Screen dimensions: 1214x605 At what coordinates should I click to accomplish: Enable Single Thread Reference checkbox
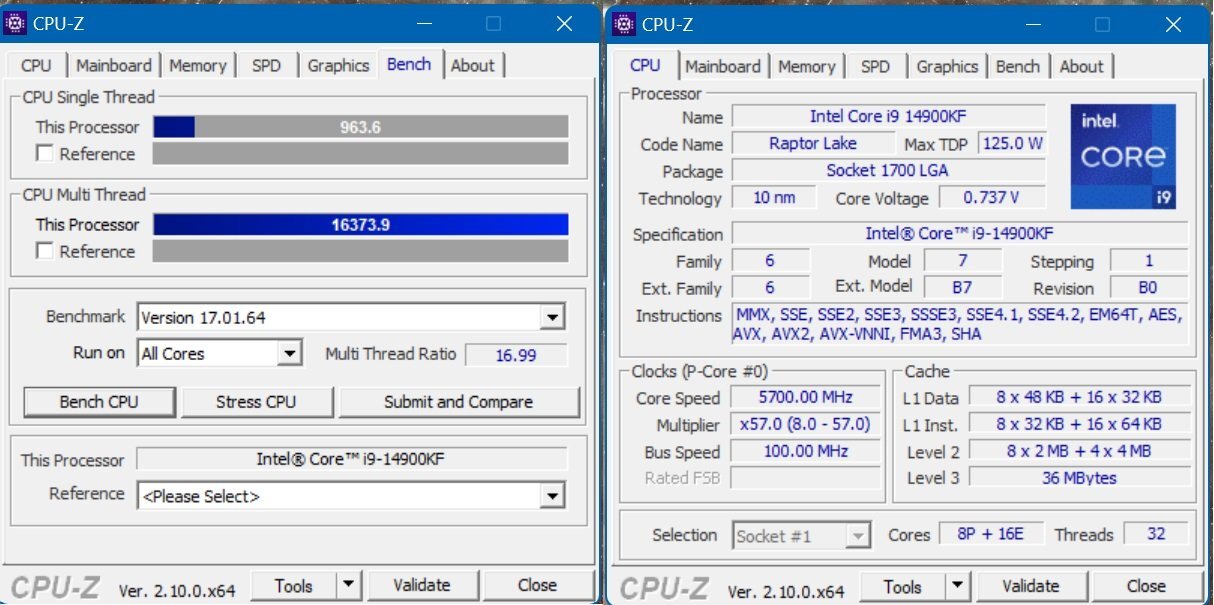coord(44,154)
